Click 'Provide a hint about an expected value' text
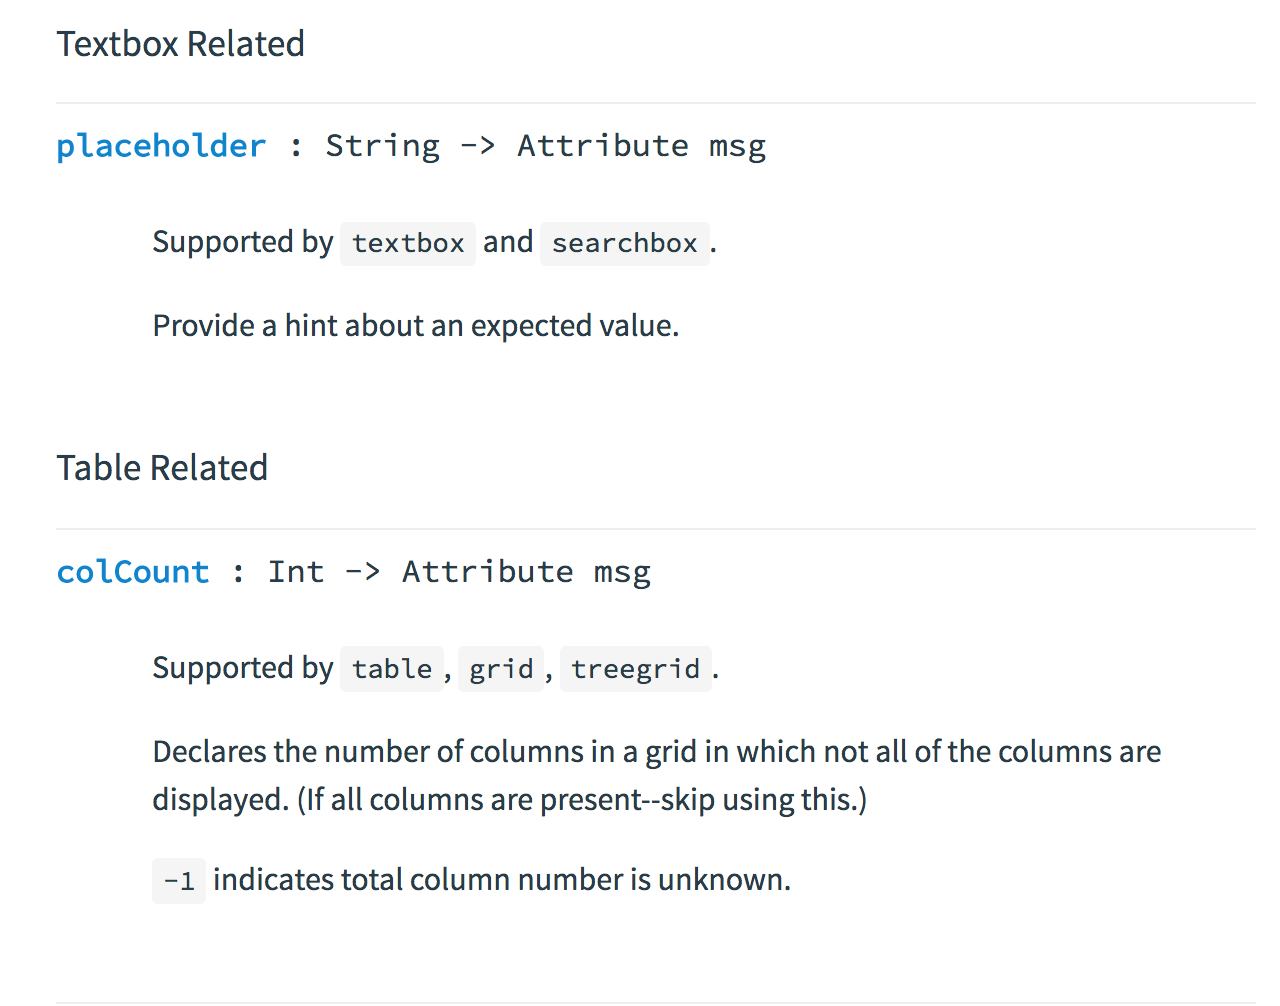This screenshot has height=1006, width=1280. tap(416, 326)
